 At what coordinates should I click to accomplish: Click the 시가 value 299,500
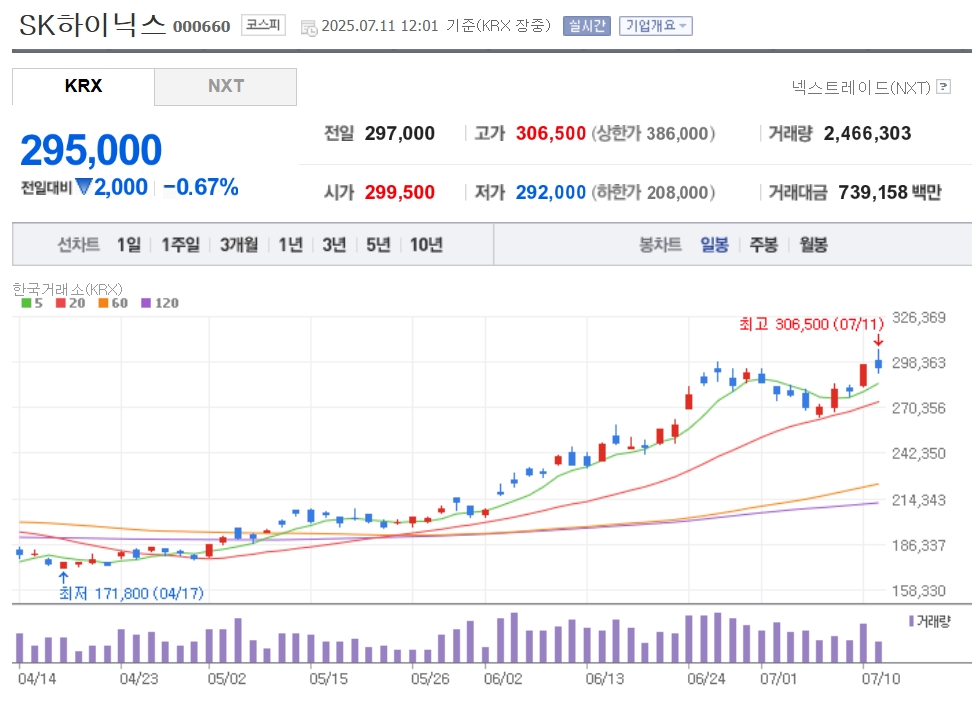400,192
